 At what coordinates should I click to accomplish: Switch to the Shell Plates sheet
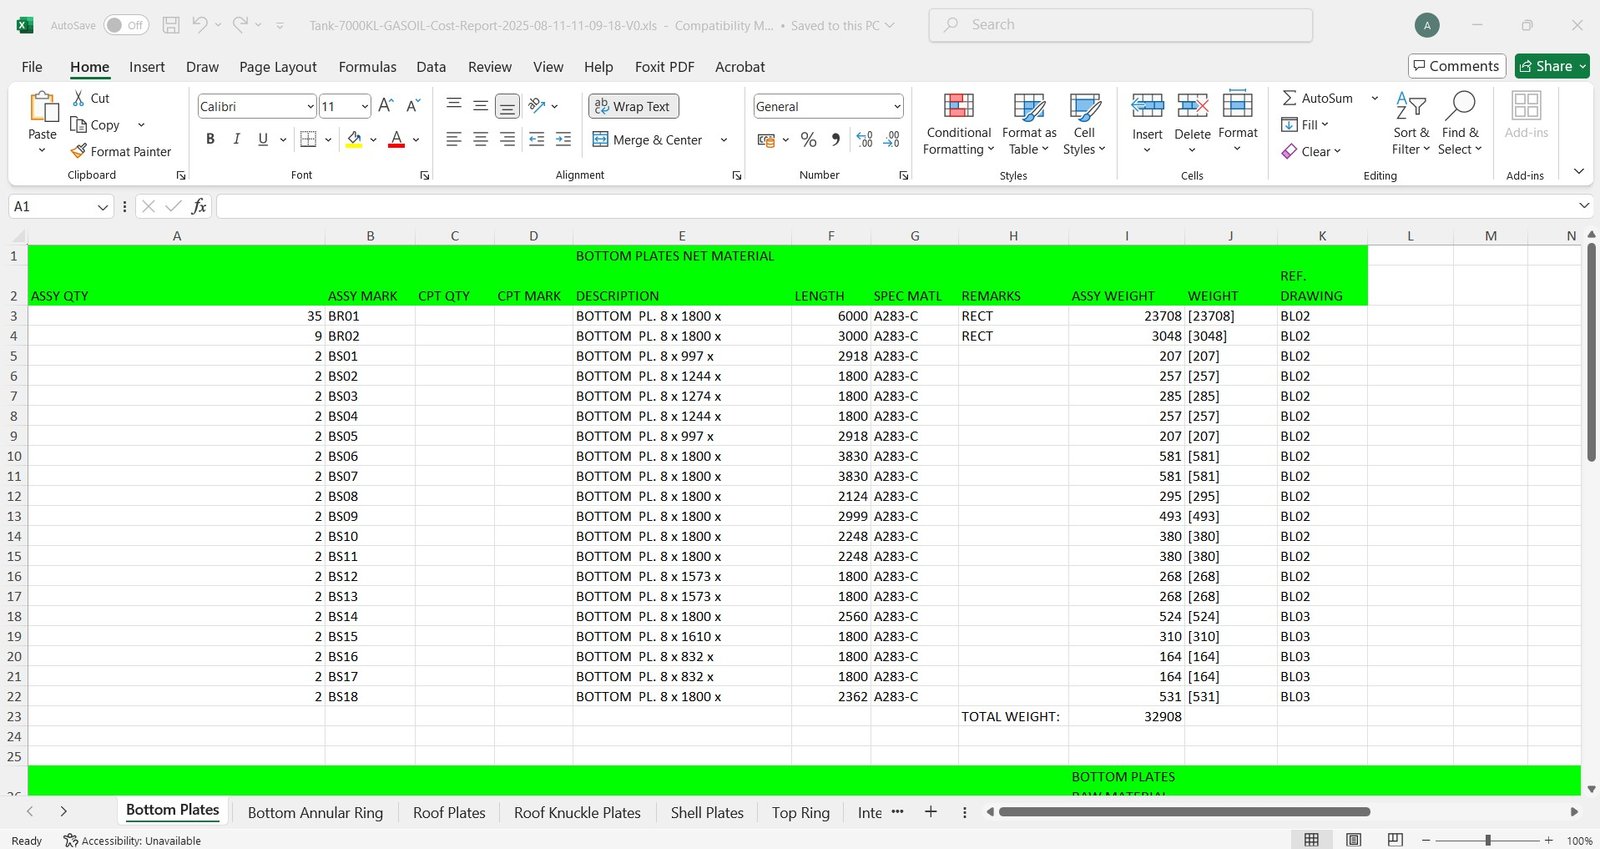(707, 813)
